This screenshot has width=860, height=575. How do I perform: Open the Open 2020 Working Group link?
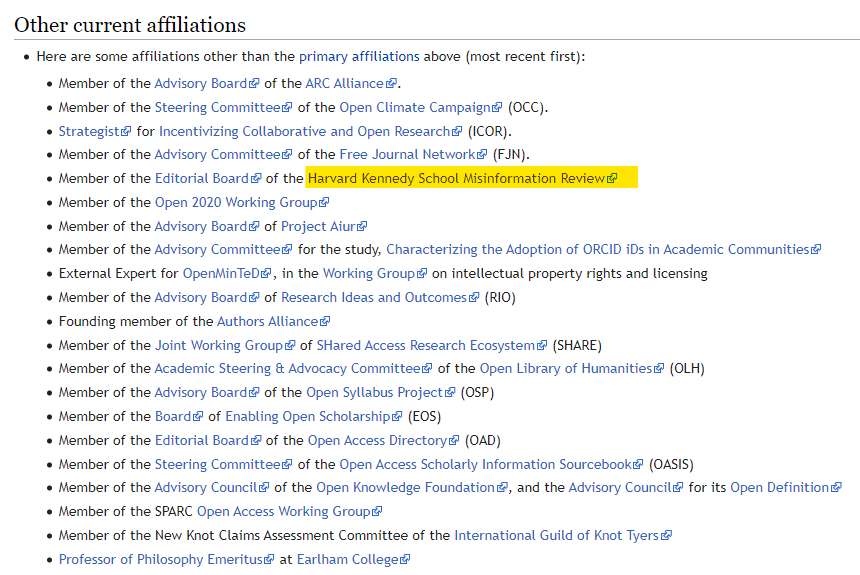(241, 202)
